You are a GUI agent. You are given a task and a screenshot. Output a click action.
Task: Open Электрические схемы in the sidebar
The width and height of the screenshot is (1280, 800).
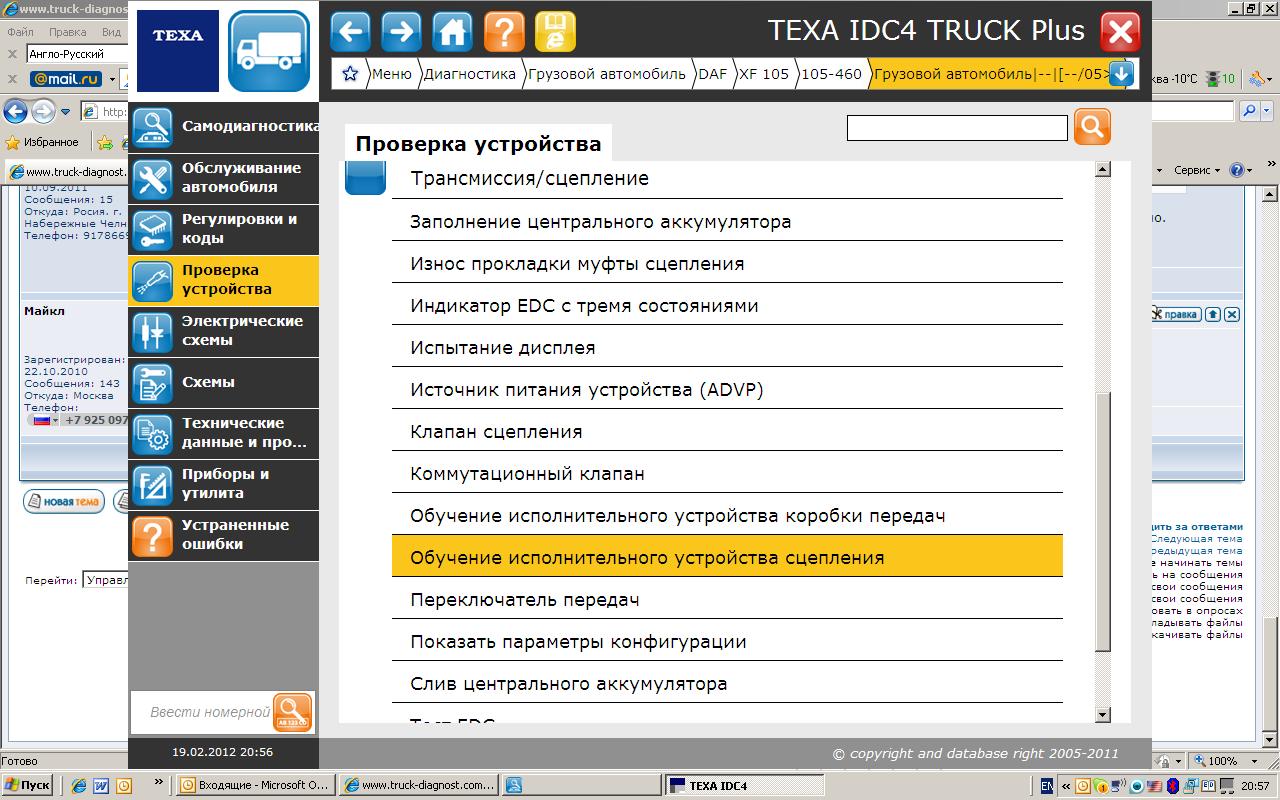[223, 331]
